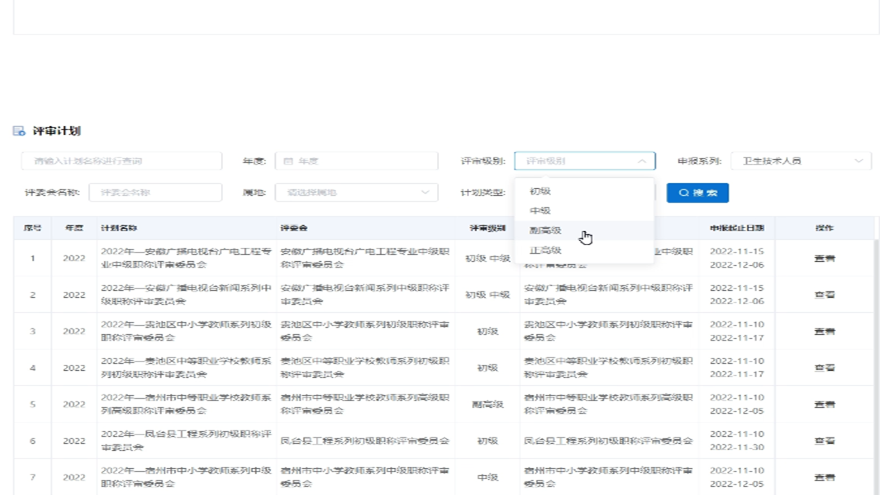Image resolution: width=880 pixels, height=495 pixels.
Task: Click 查看 link for row 1
Action: click(x=824, y=258)
